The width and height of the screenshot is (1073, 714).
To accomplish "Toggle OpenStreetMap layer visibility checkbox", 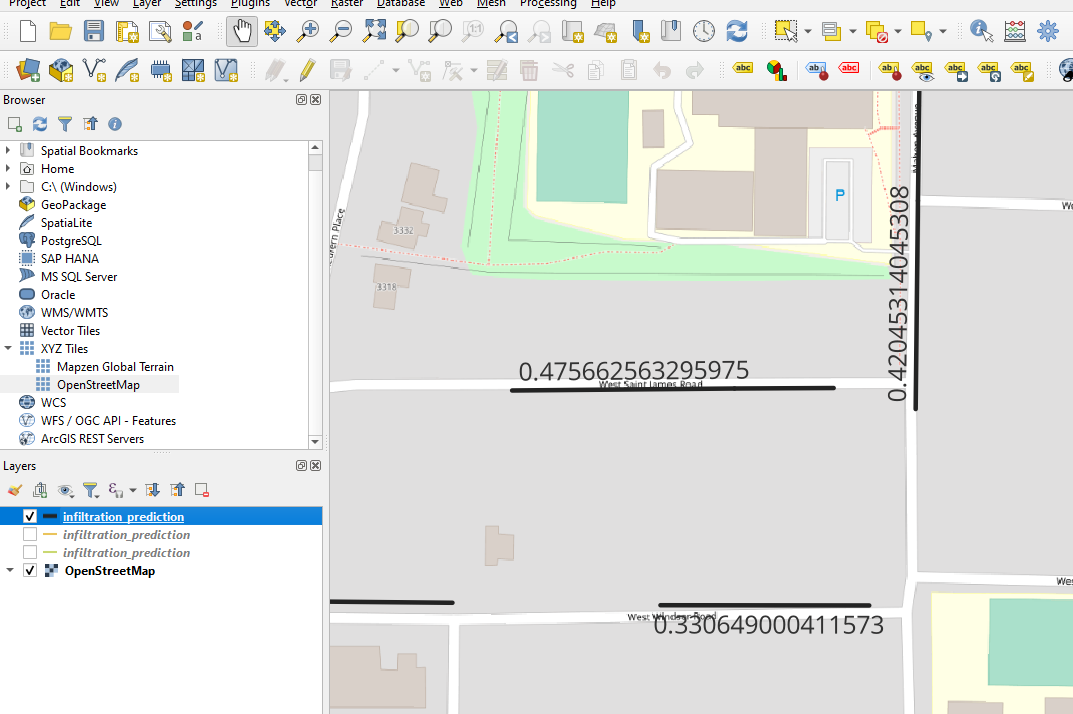I will (29, 570).
